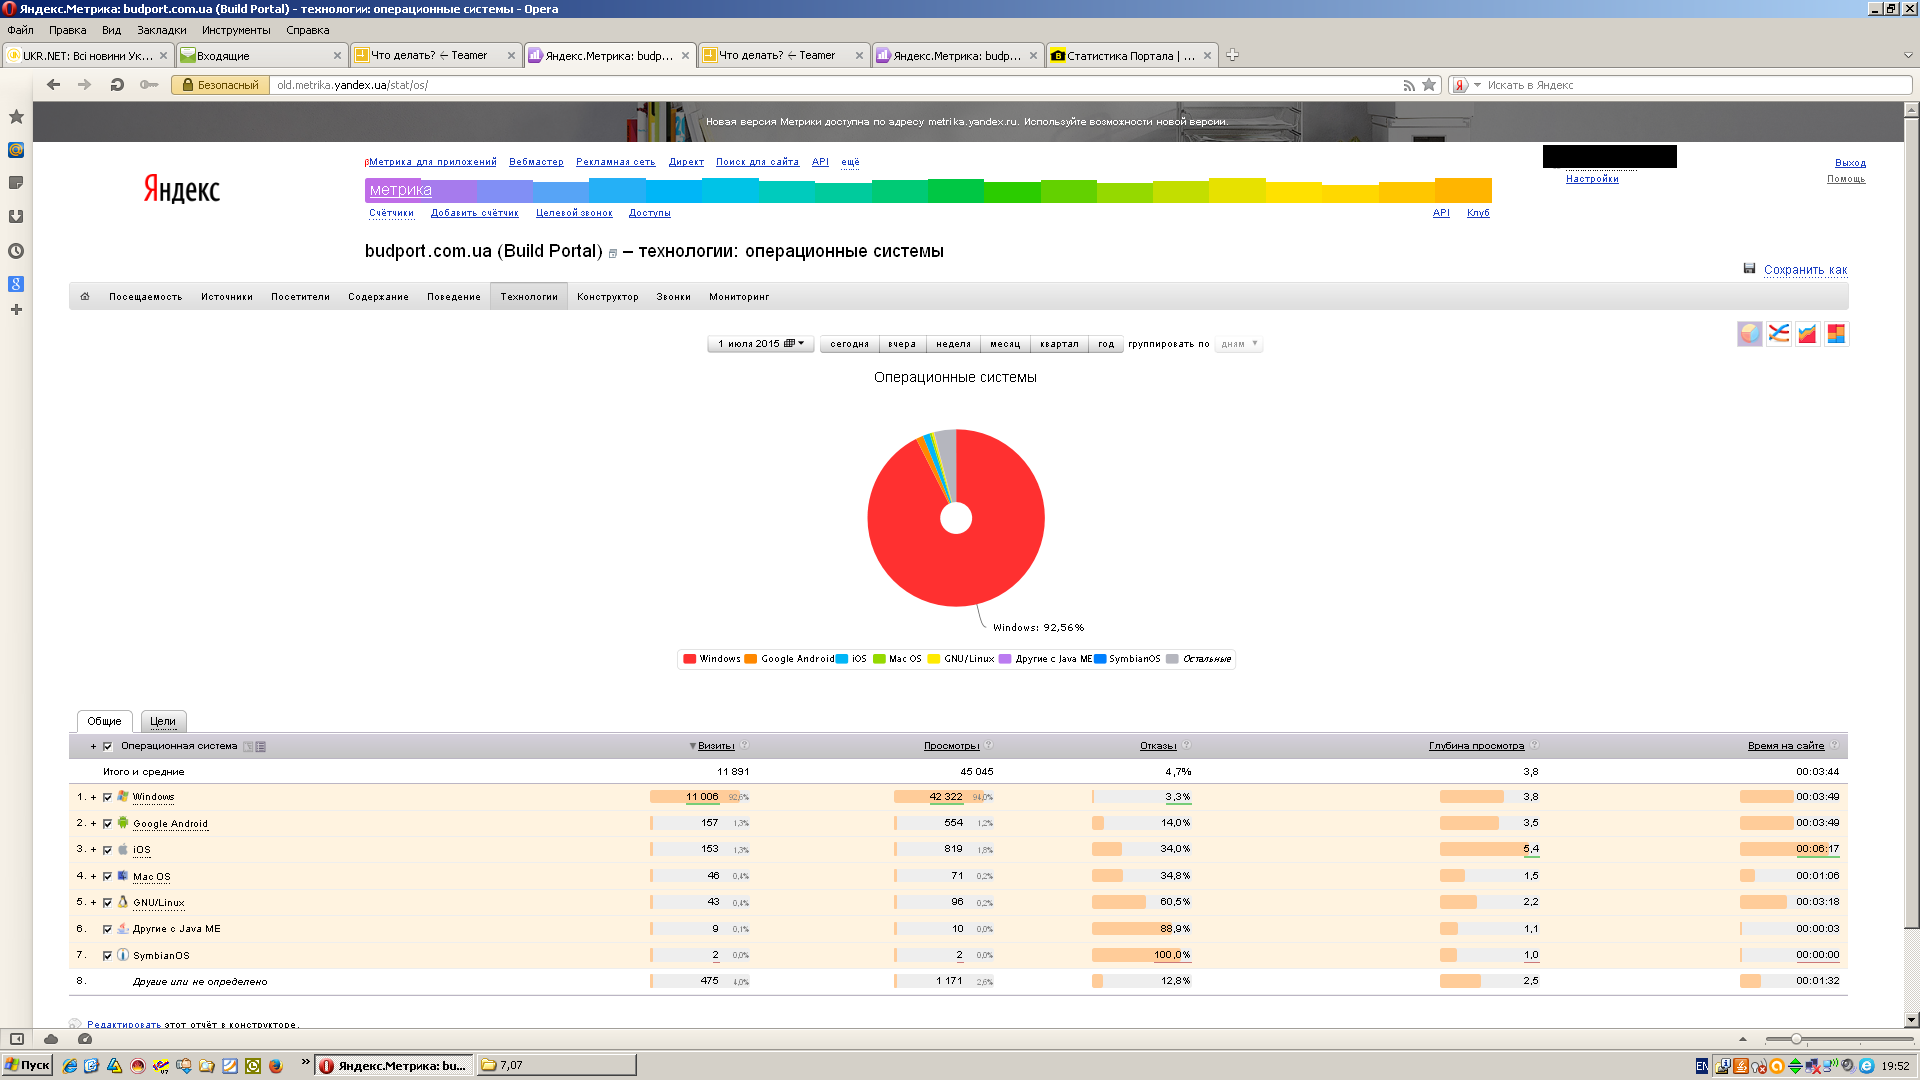Adjust the page zoom slider

[x=1796, y=1039]
